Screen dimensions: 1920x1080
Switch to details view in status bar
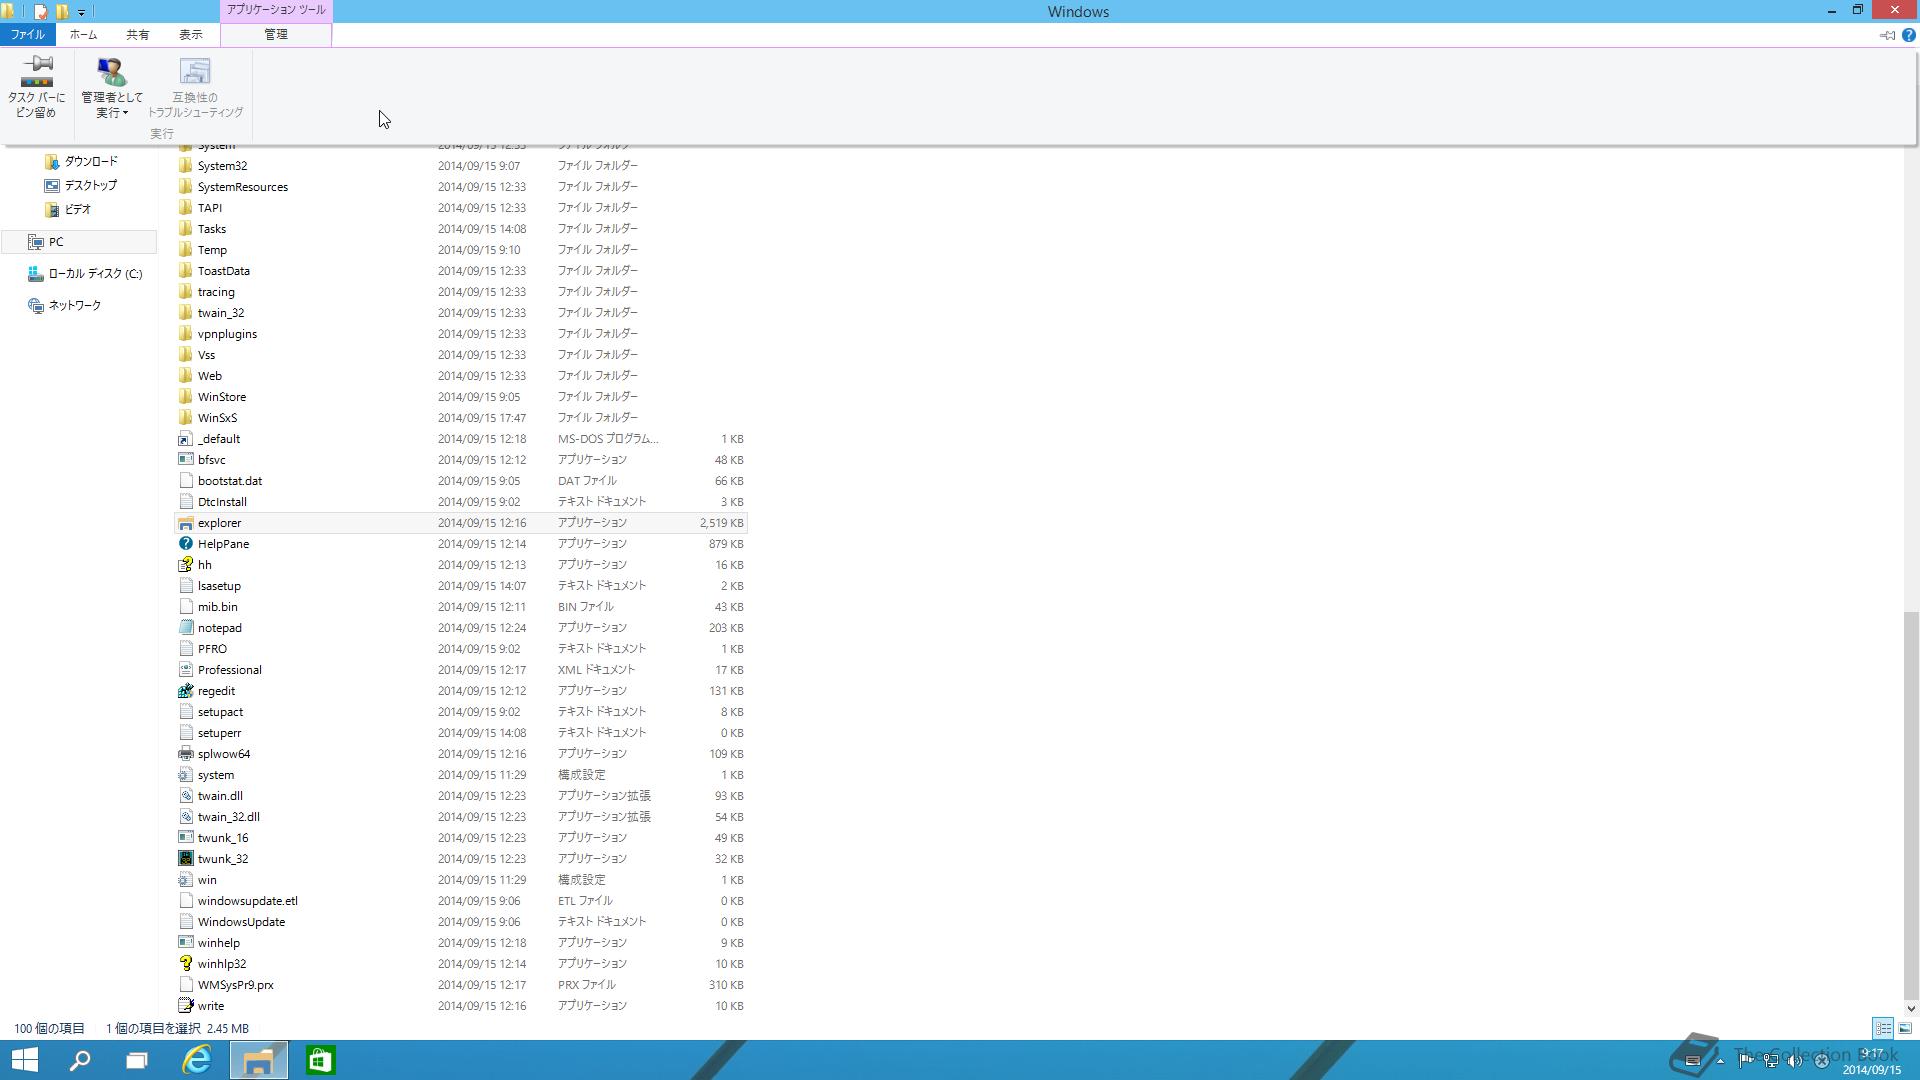click(x=1883, y=1028)
